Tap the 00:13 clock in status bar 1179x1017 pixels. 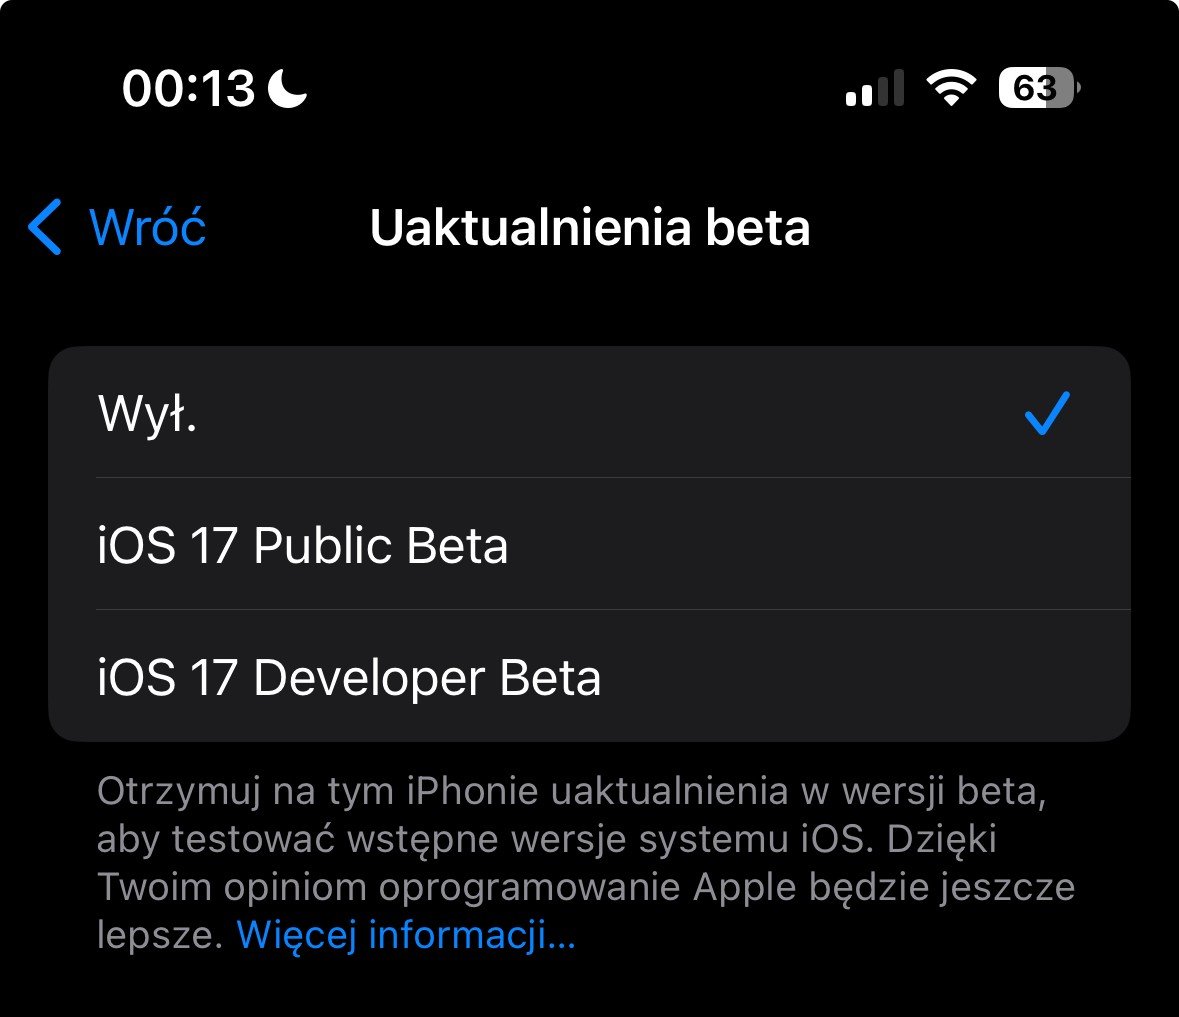tap(189, 88)
